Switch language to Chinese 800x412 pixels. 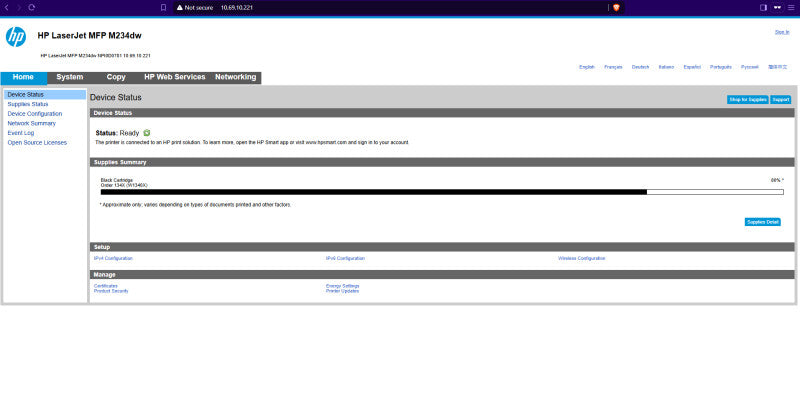[778, 67]
